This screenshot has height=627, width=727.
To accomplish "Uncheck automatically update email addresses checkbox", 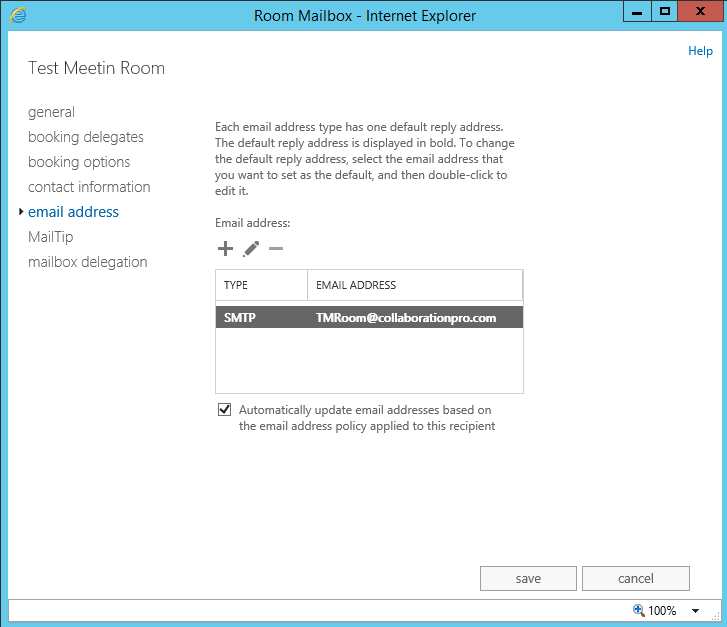I will (x=224, y=409).
